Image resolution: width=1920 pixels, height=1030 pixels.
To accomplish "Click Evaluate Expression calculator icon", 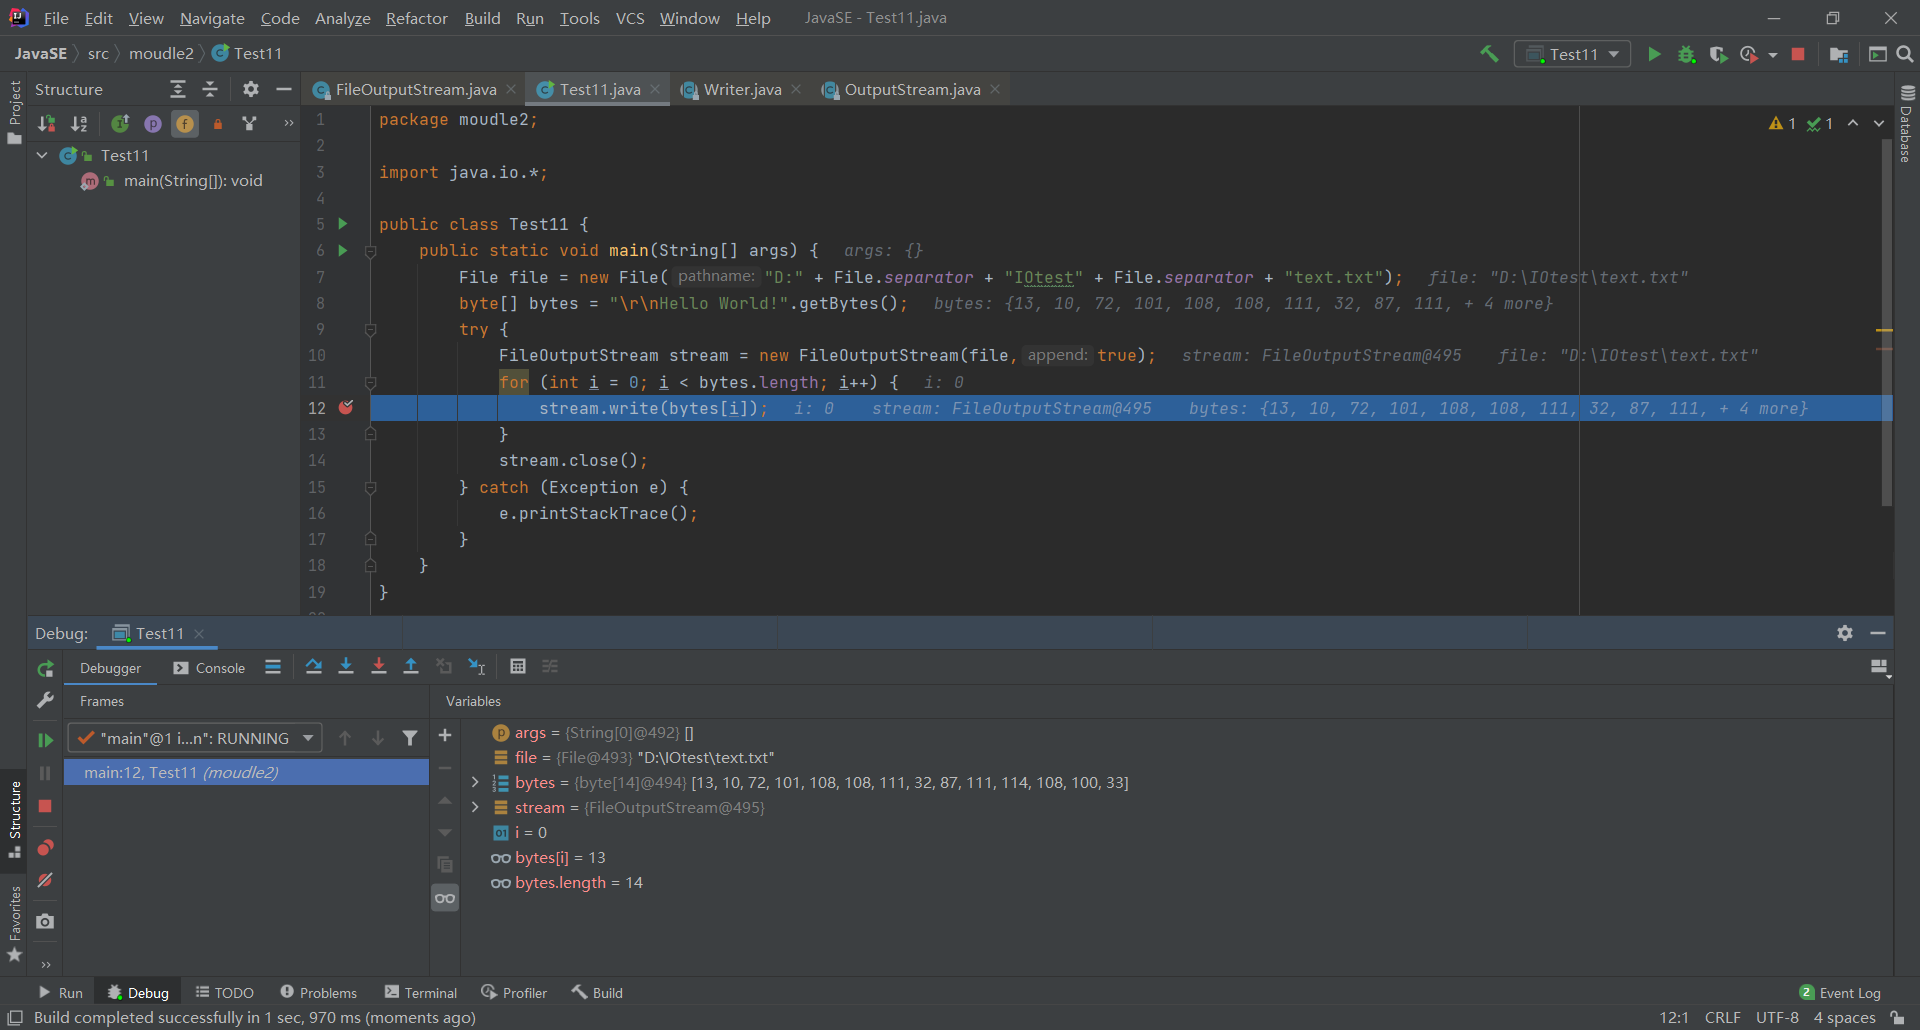I will coord(518,667).
